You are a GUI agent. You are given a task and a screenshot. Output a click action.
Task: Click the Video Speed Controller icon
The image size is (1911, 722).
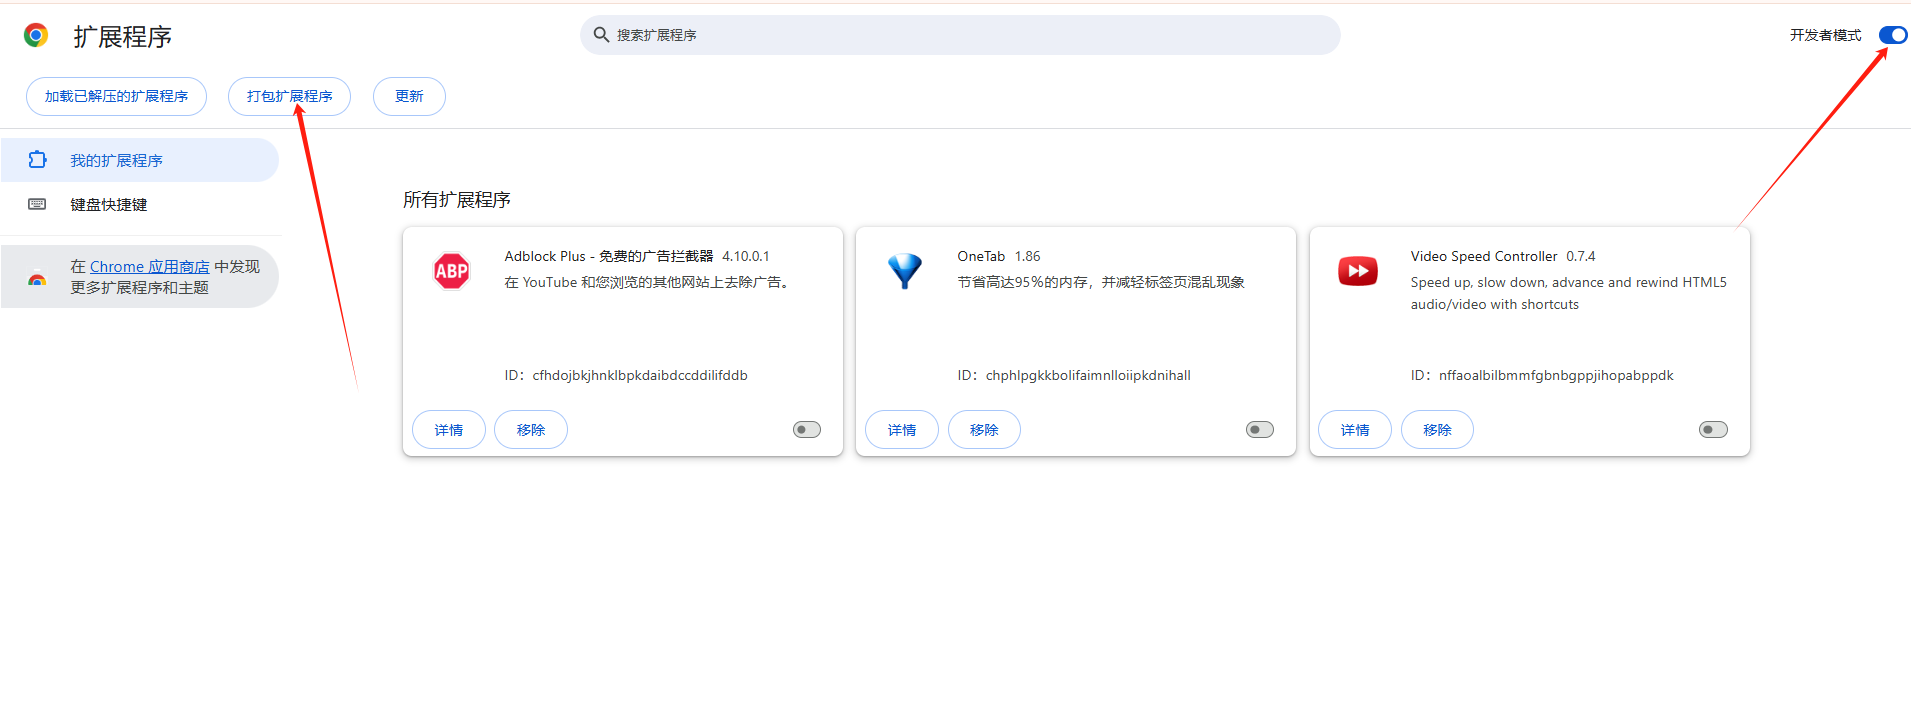[x=1358, y=271]
